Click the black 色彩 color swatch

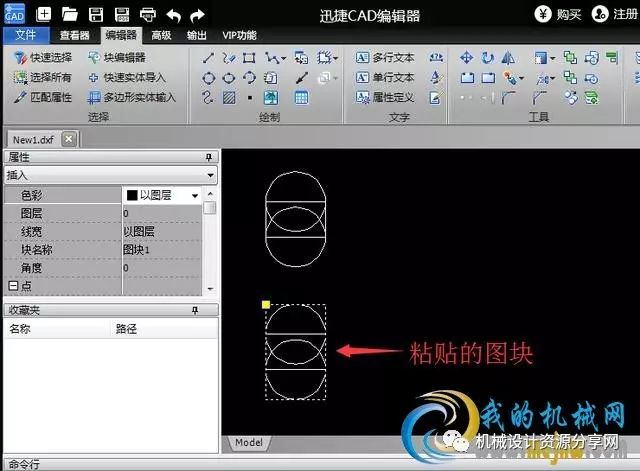pos(131,195)
